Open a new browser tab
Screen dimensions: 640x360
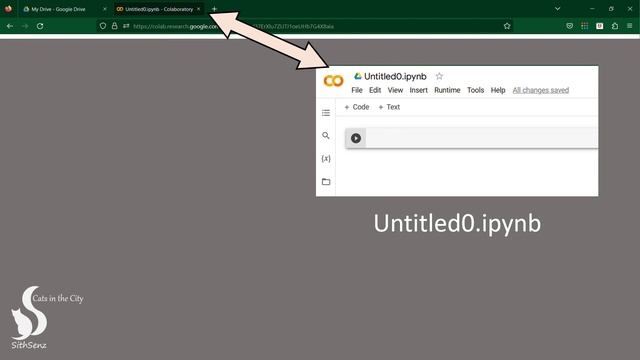tap(214, 9)
